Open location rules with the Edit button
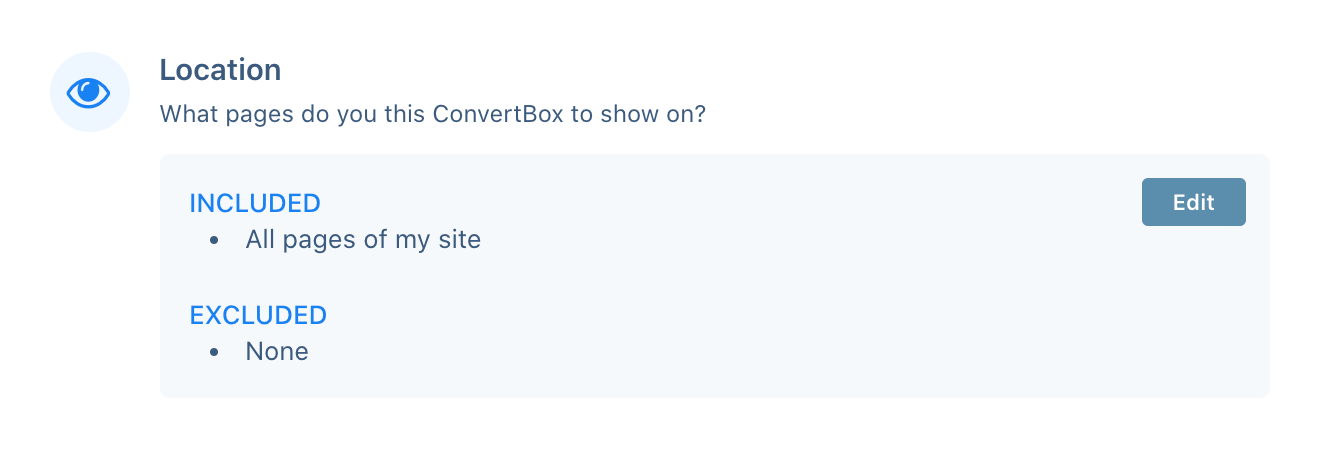The width and height of the screenshot is (1340, 464). pyautogui.click(x=1193, y=202)
